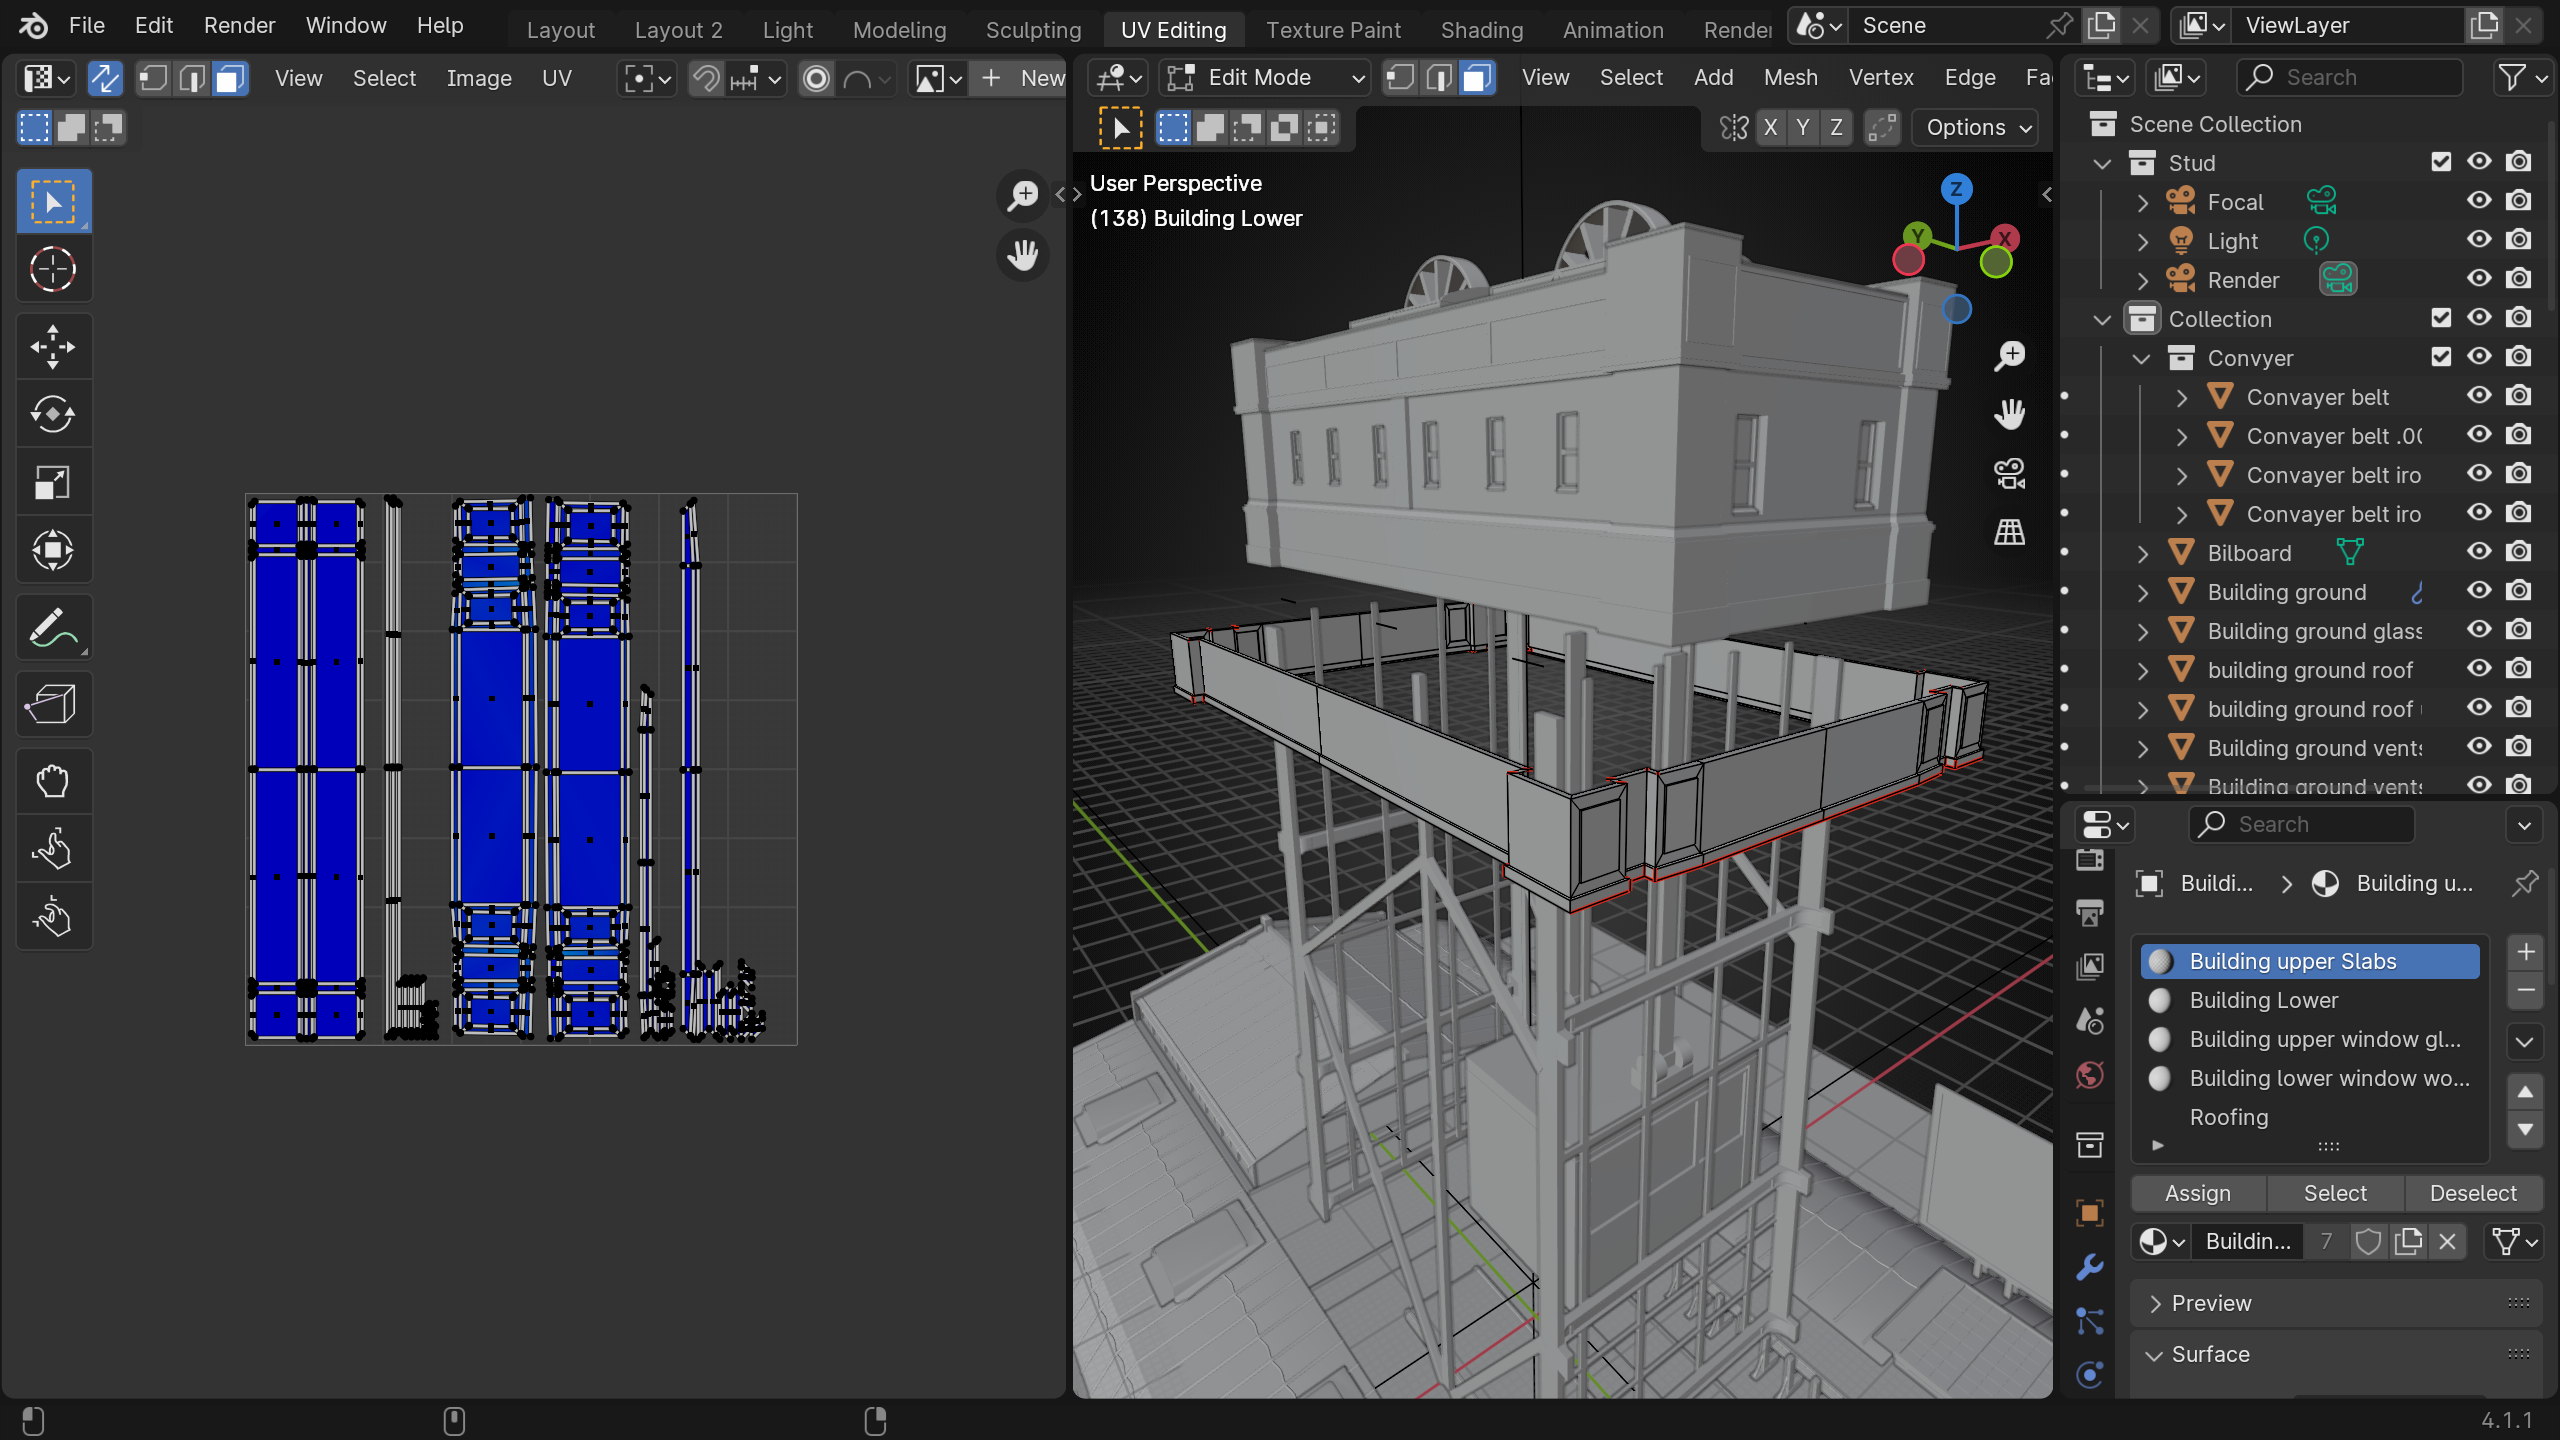
Task: Expand the Preview panel
Action: click(x=2336, y=1303)
